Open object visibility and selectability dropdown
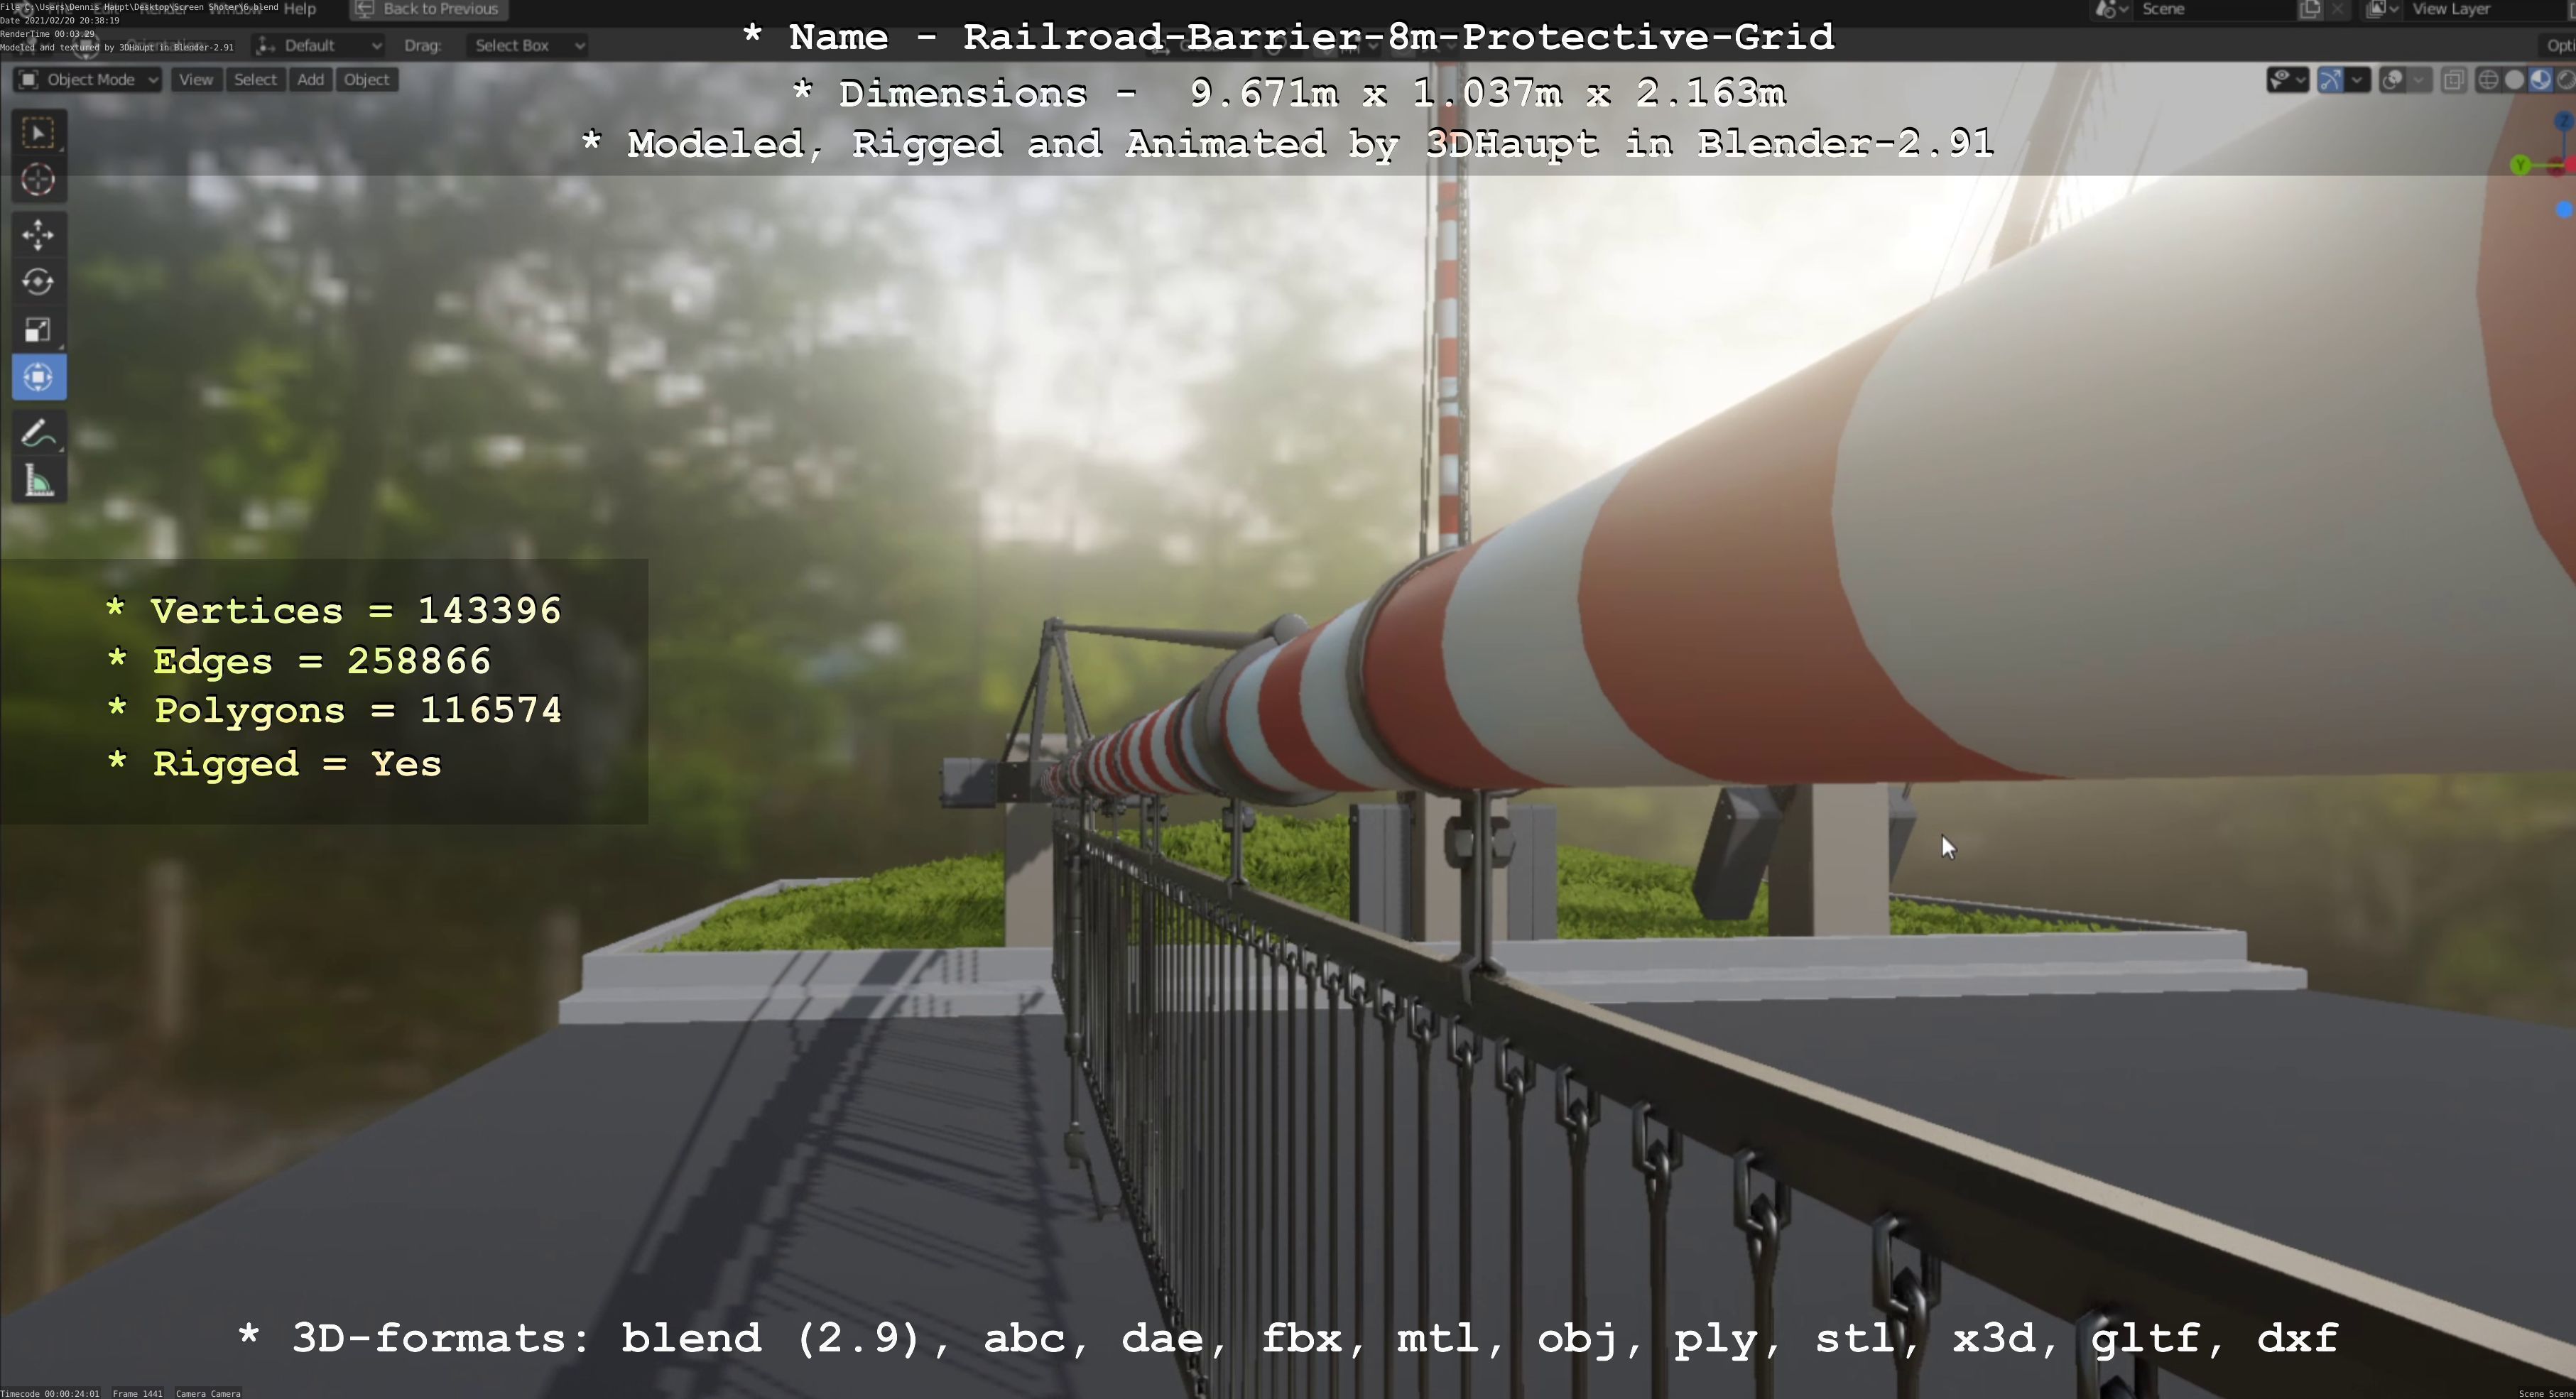 (x=2287, y=80)
